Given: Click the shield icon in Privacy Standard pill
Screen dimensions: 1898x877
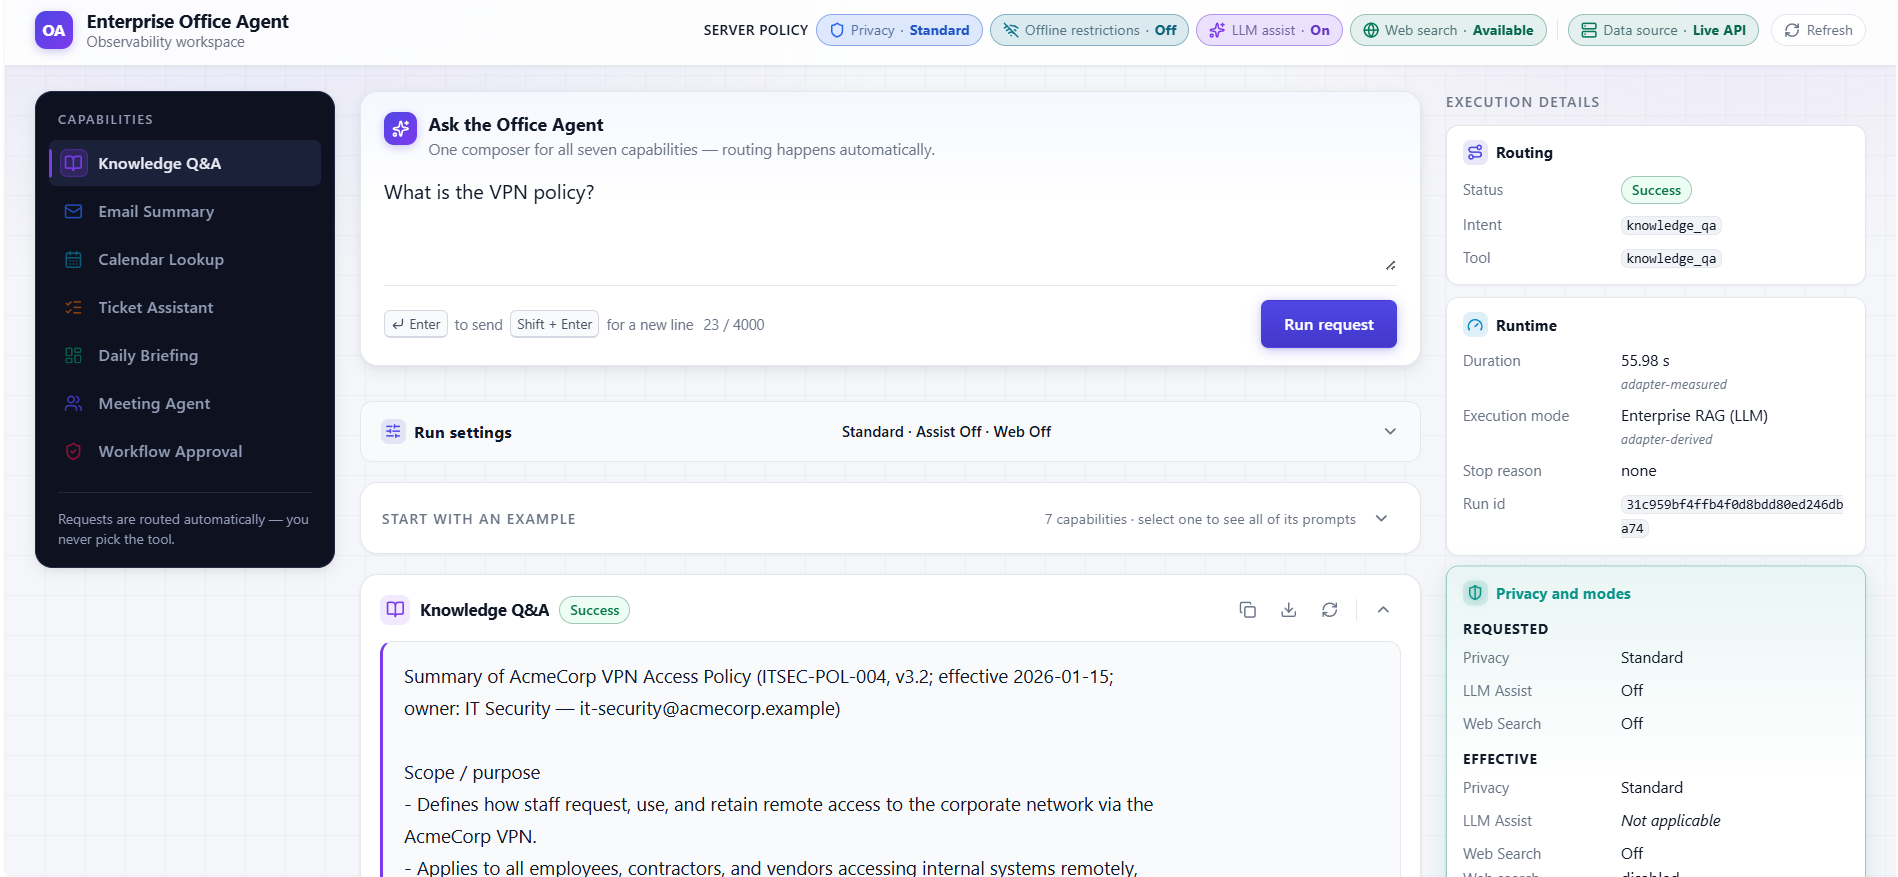Looking at the screenshot, I should click(x=837, y=30).
